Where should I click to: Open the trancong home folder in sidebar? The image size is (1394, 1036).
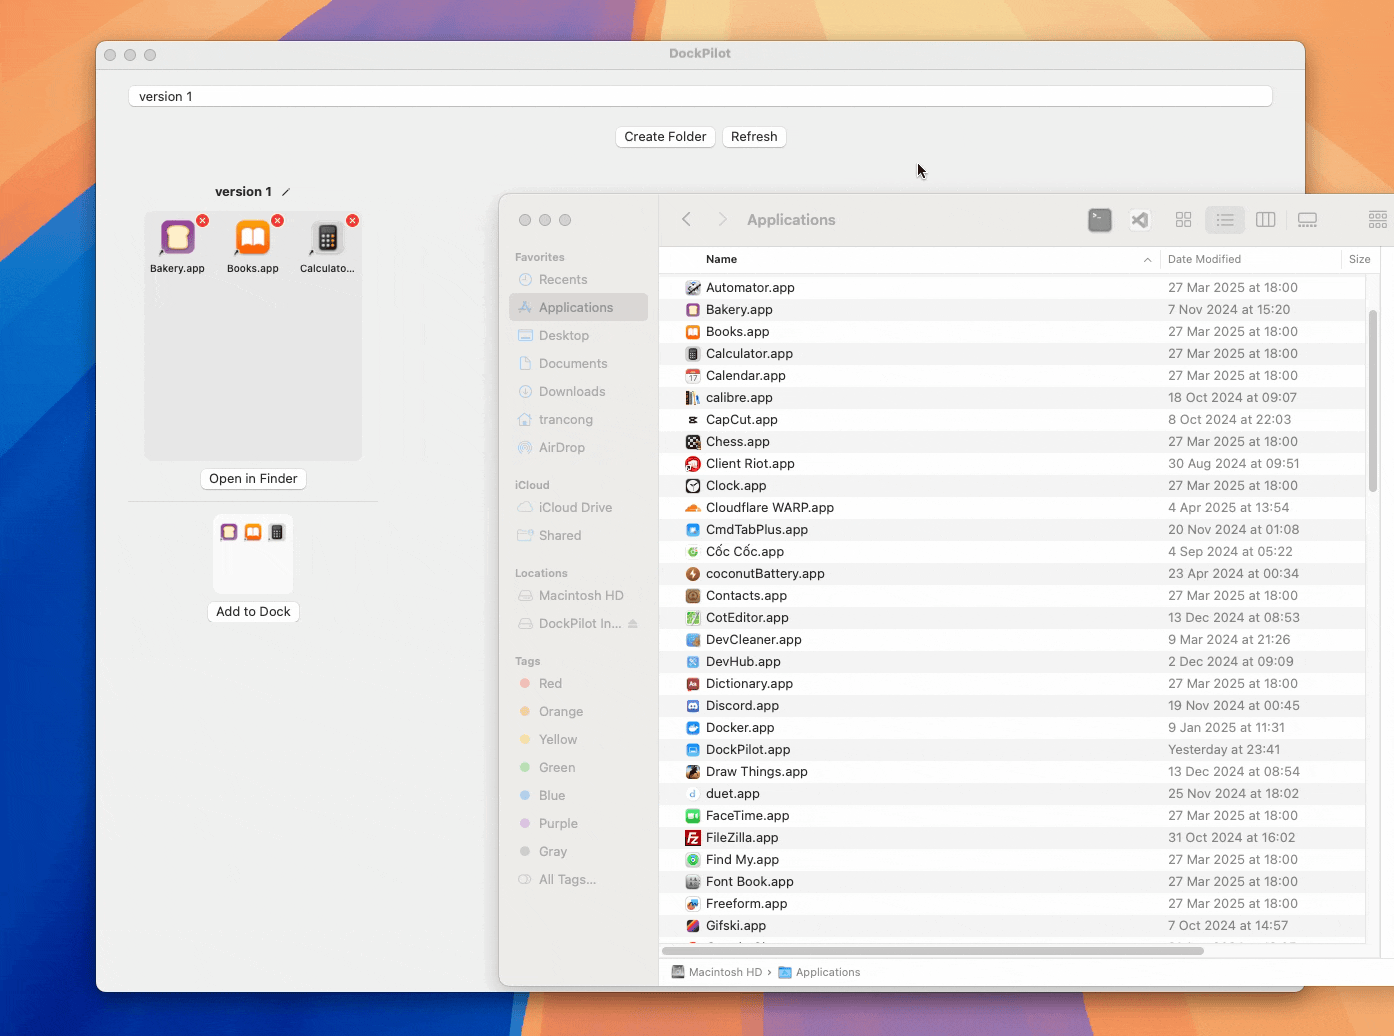578,420
